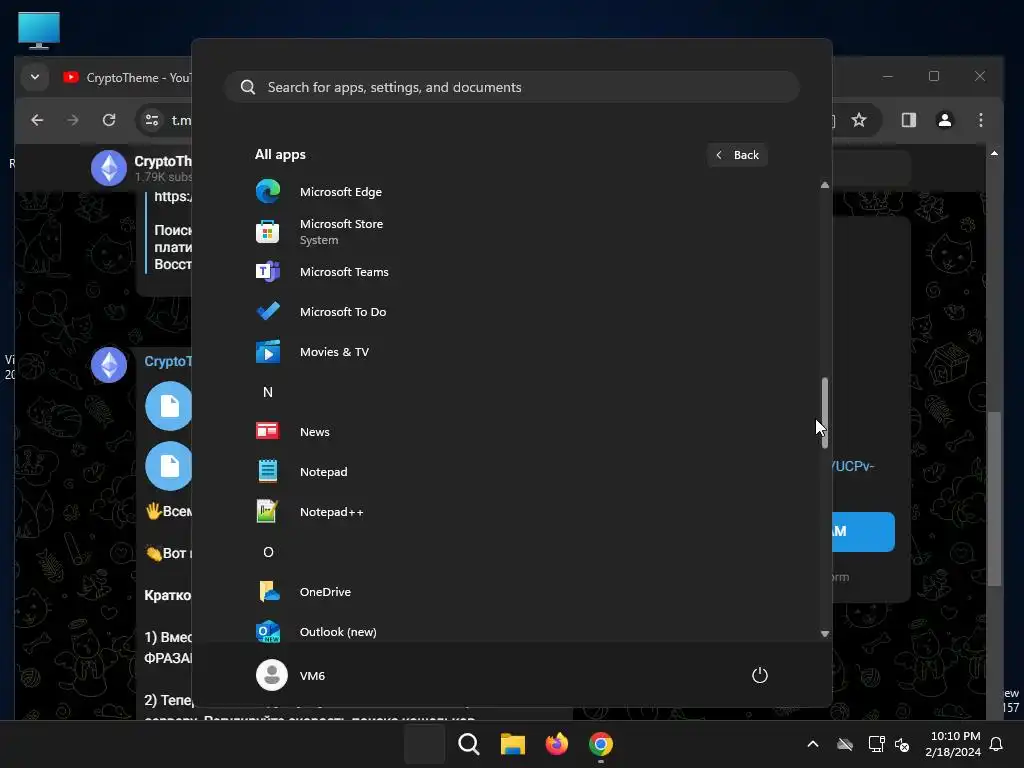The image size is (1024, 768).
Task: Click the app list scroll up arrow
Action: 825,185
